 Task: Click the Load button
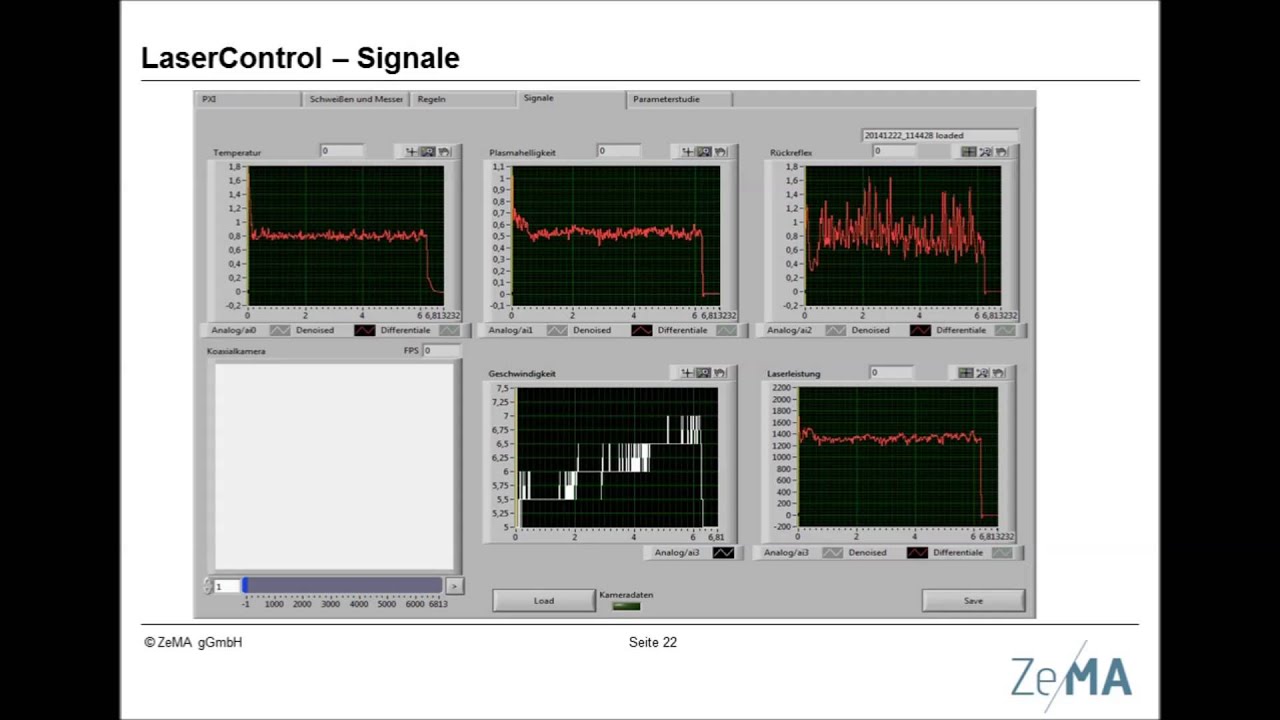[x=544, y=600]
